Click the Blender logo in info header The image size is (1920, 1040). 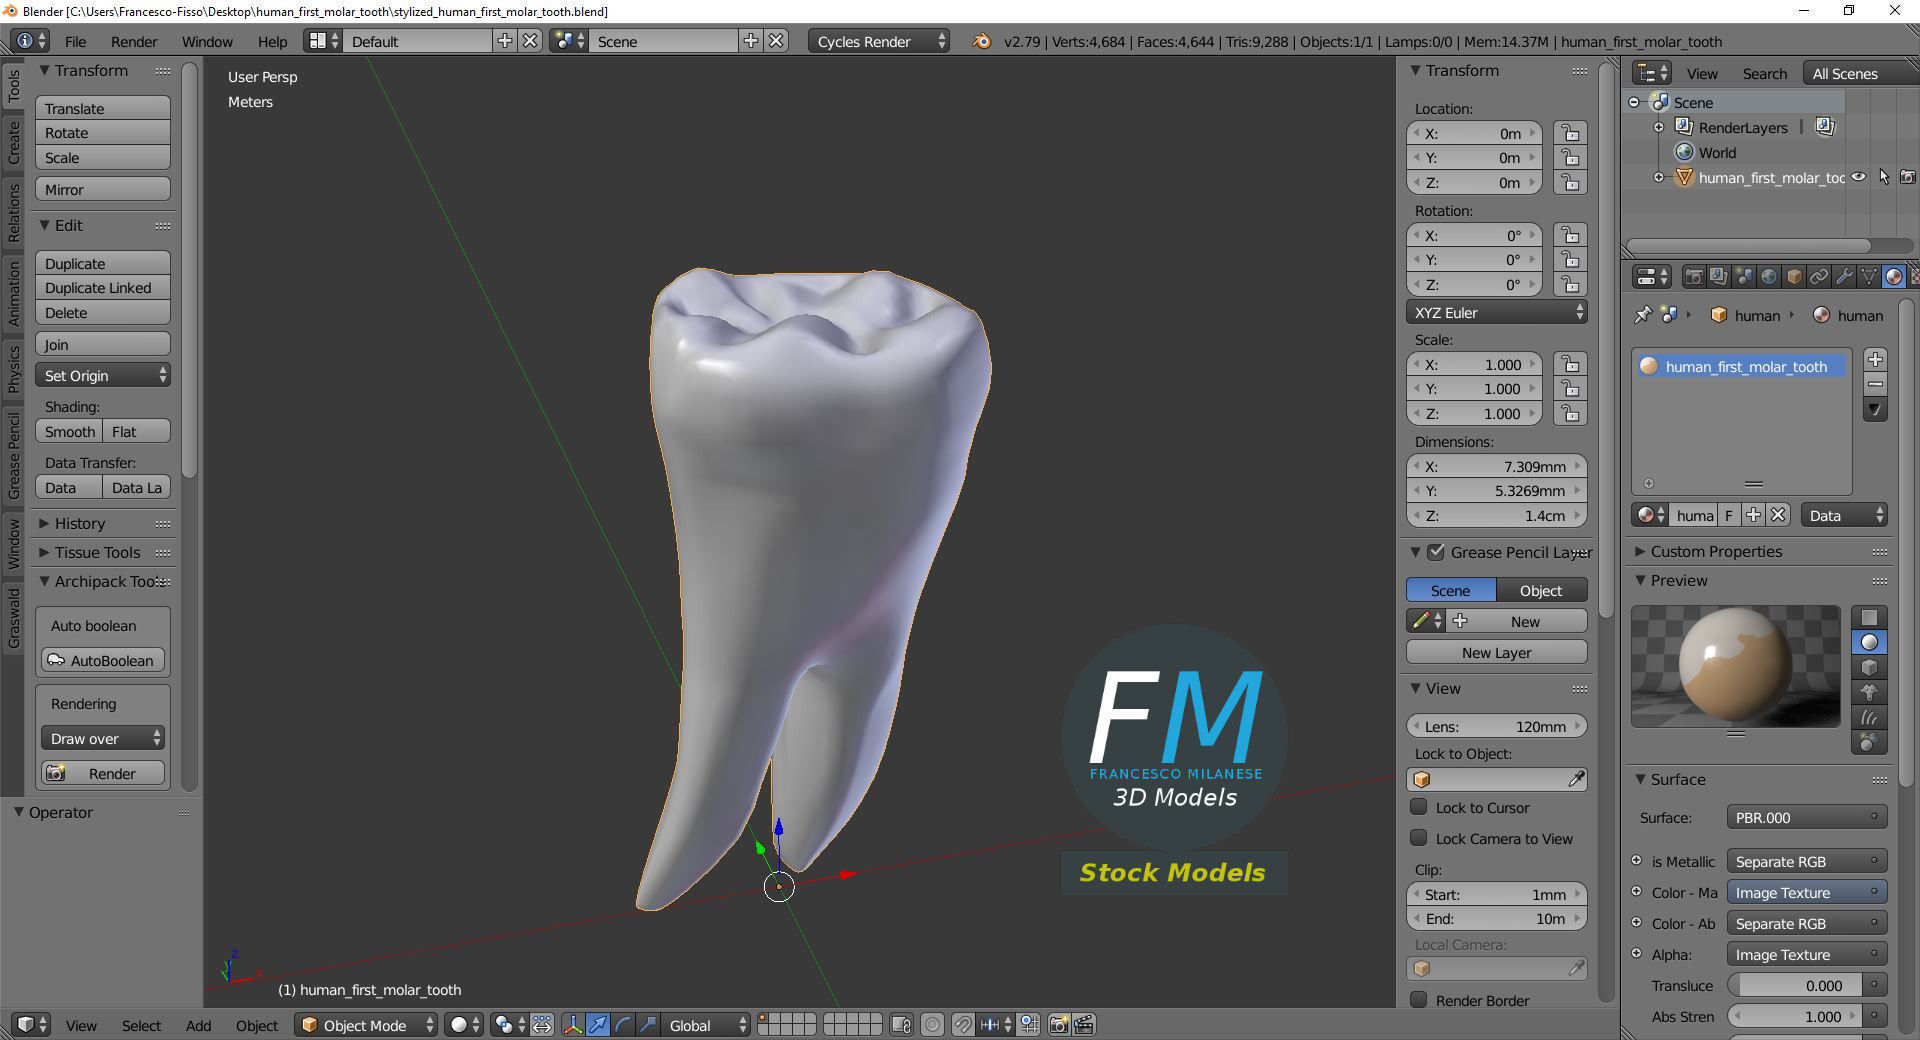(982, 41)
